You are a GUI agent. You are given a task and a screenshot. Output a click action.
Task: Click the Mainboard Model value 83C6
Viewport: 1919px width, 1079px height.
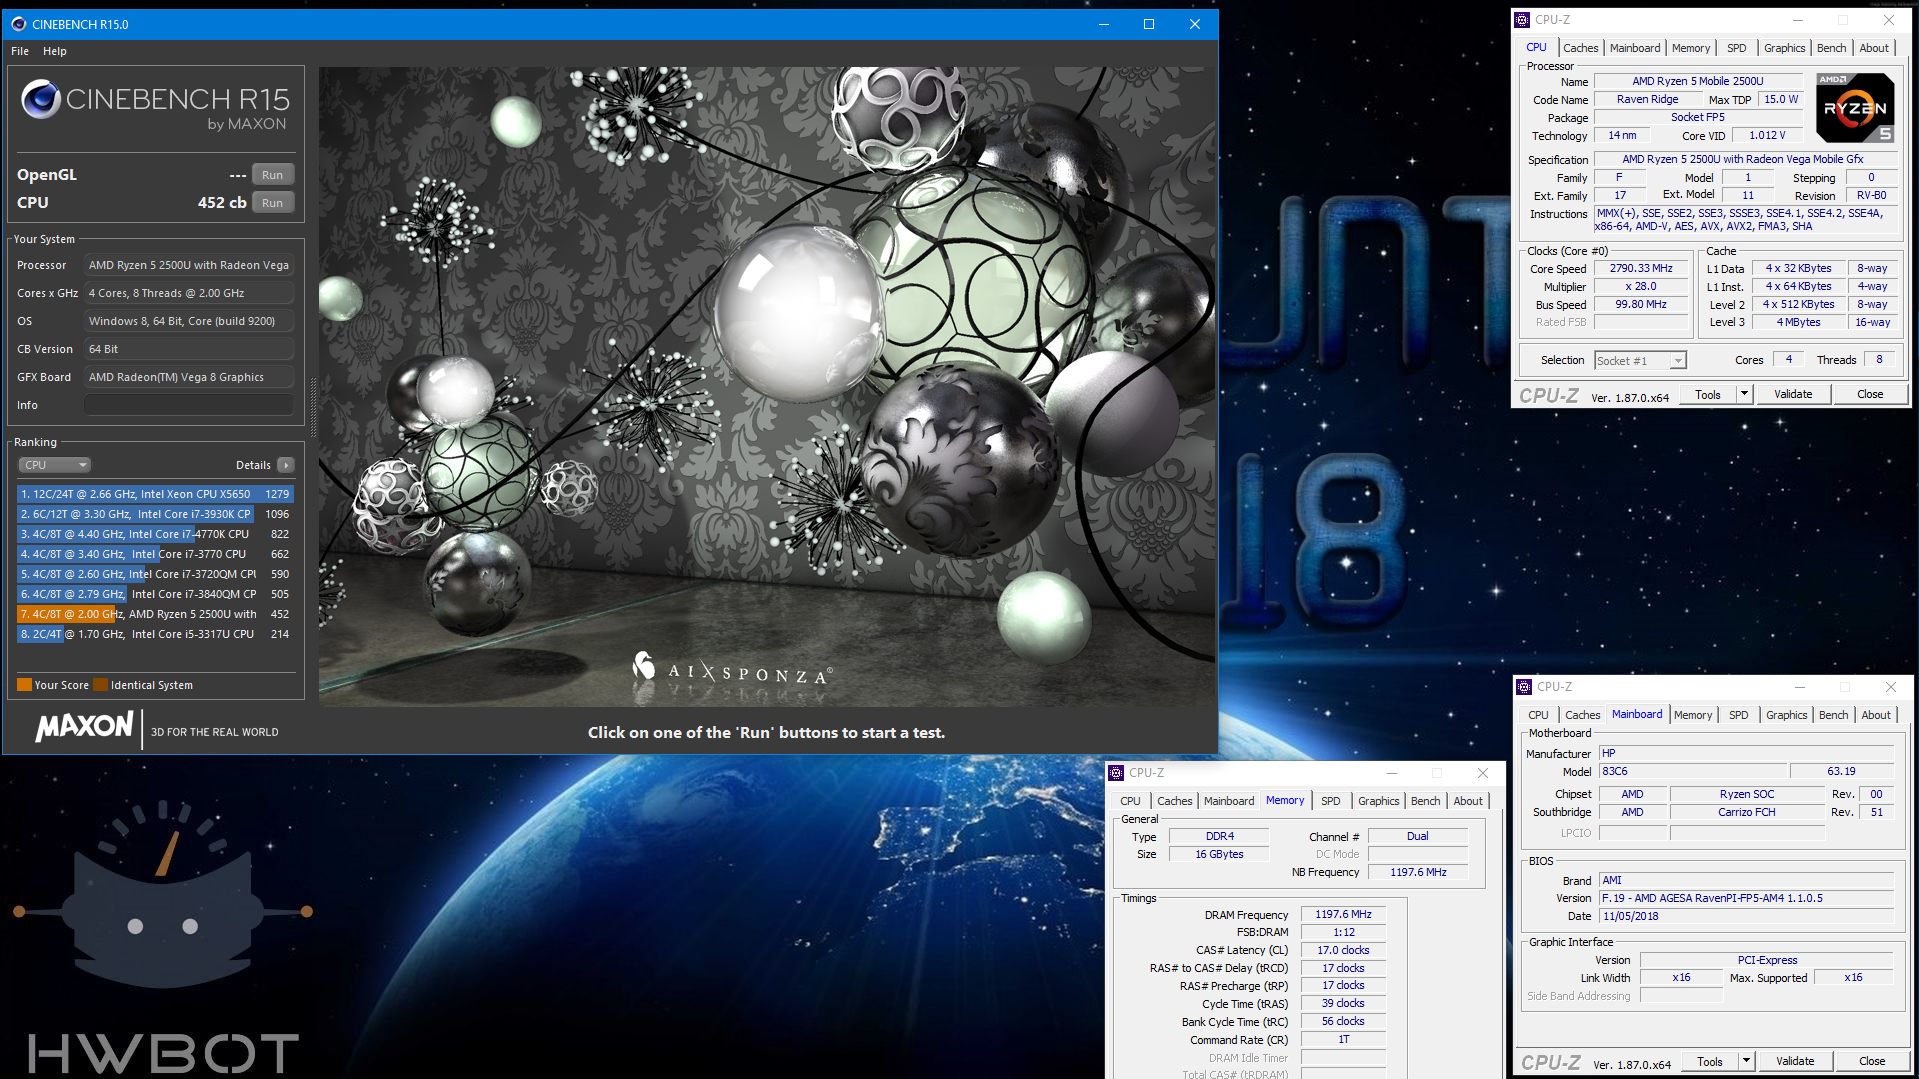point(1692,771)
